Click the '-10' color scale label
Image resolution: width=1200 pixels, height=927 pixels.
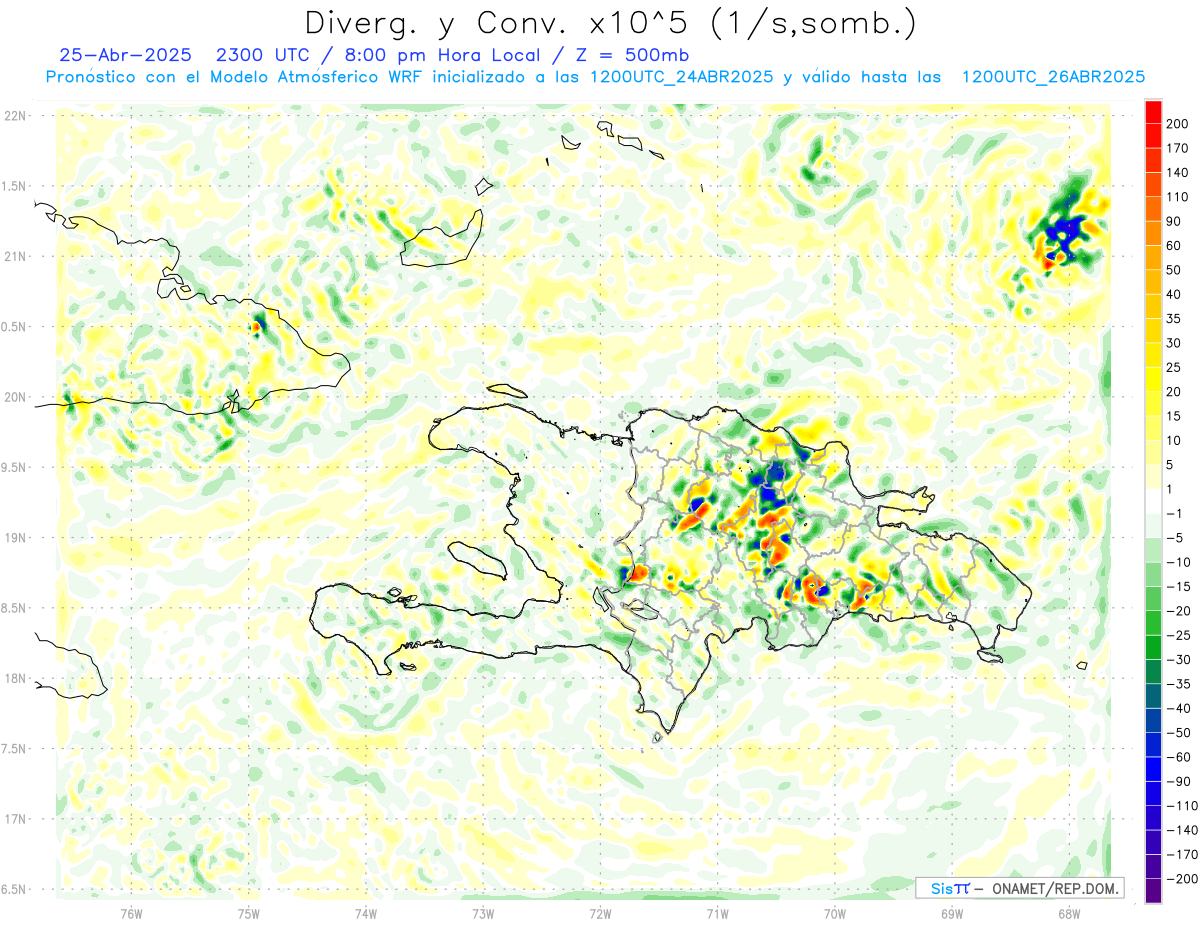tap(1179, 562)
